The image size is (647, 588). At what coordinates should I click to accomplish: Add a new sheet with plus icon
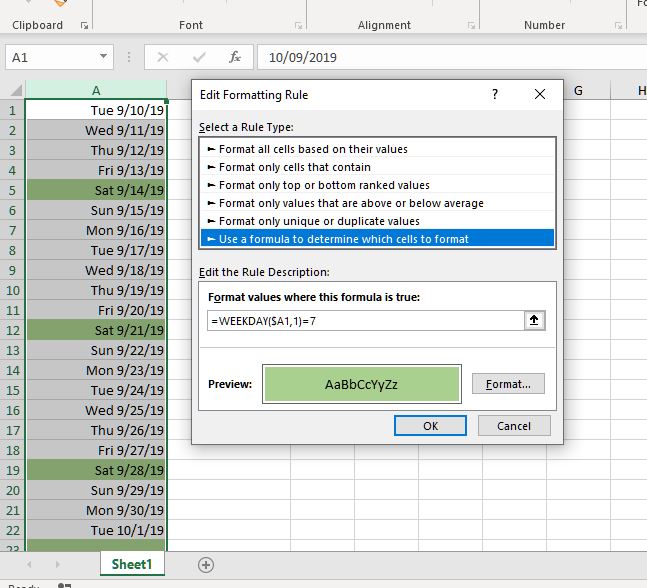pos(205,565)
